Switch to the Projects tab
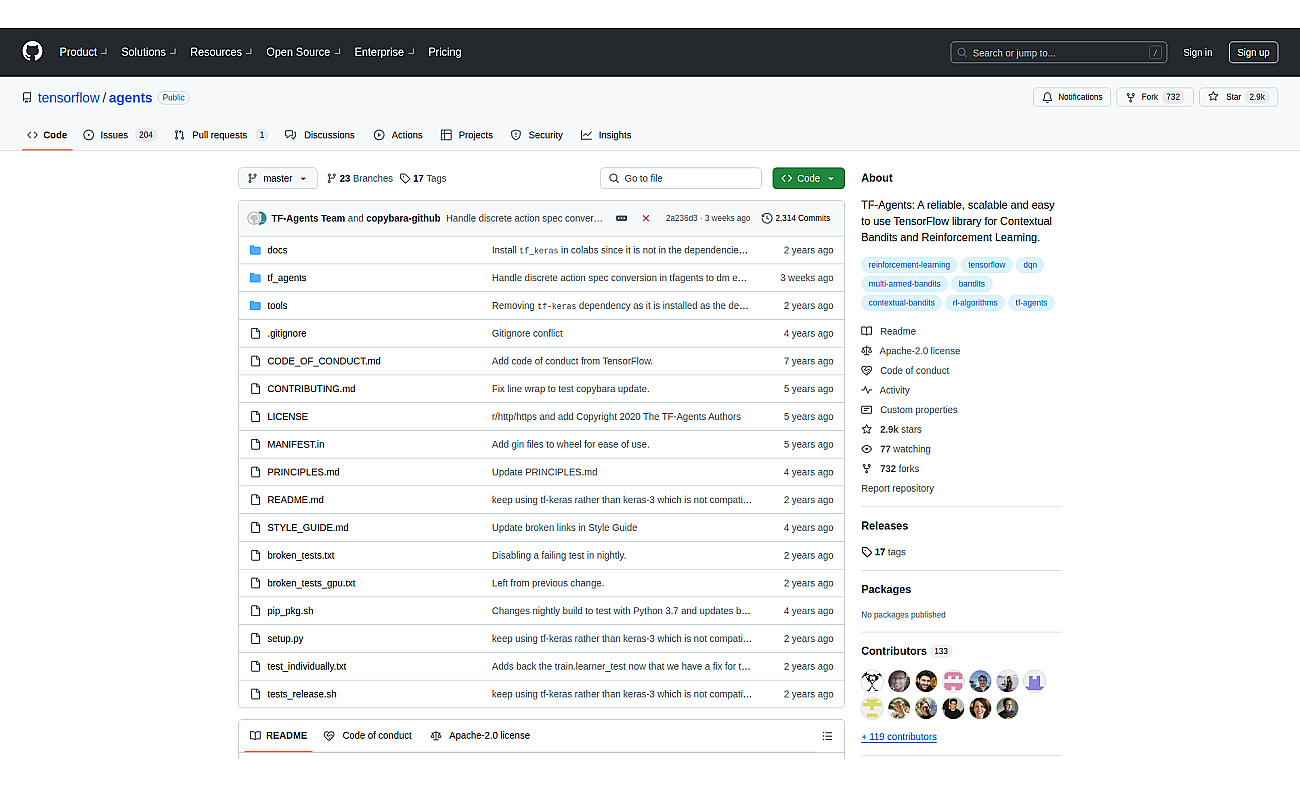Image resolution: width=1300 pixels, height=788 pixels. tap(467, 135)
